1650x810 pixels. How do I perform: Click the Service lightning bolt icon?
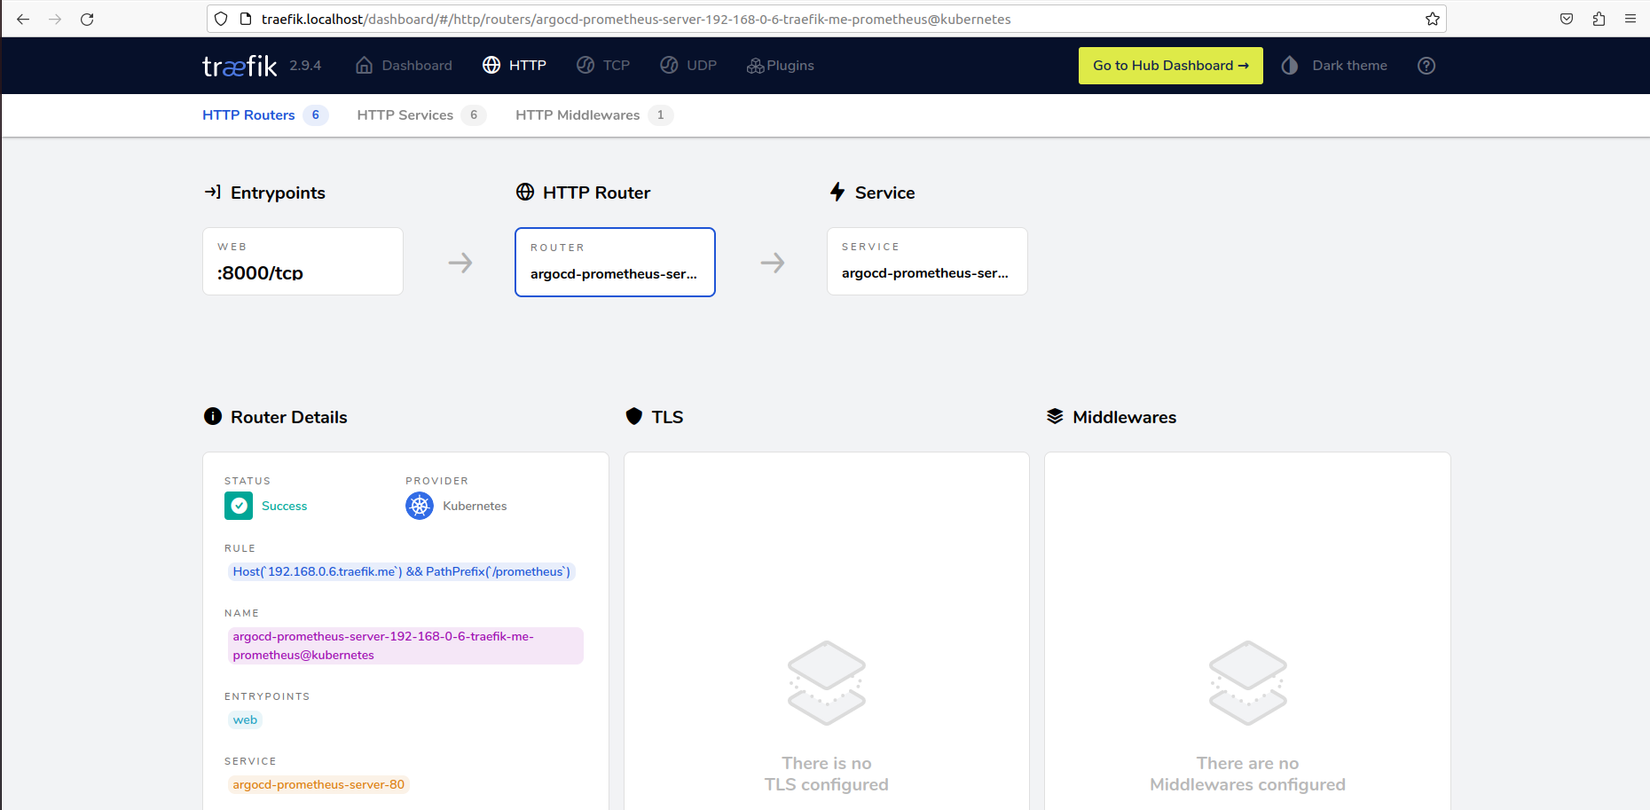click(837, 192)
